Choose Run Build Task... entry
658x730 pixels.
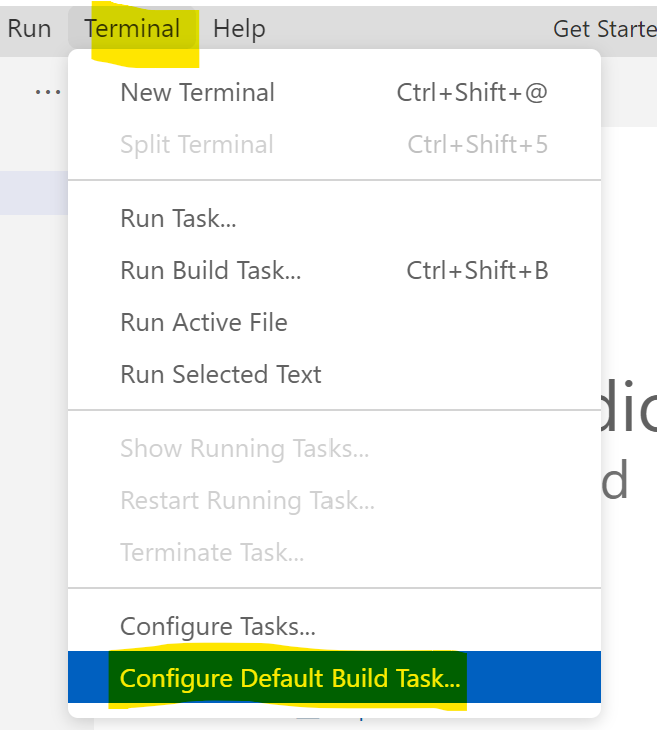click(x=210, y=270)
